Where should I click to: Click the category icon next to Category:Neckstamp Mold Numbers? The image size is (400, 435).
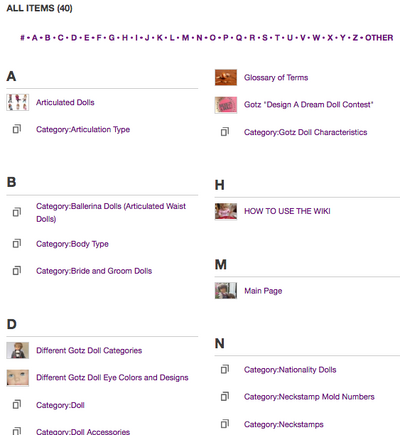tap(225, 396)
